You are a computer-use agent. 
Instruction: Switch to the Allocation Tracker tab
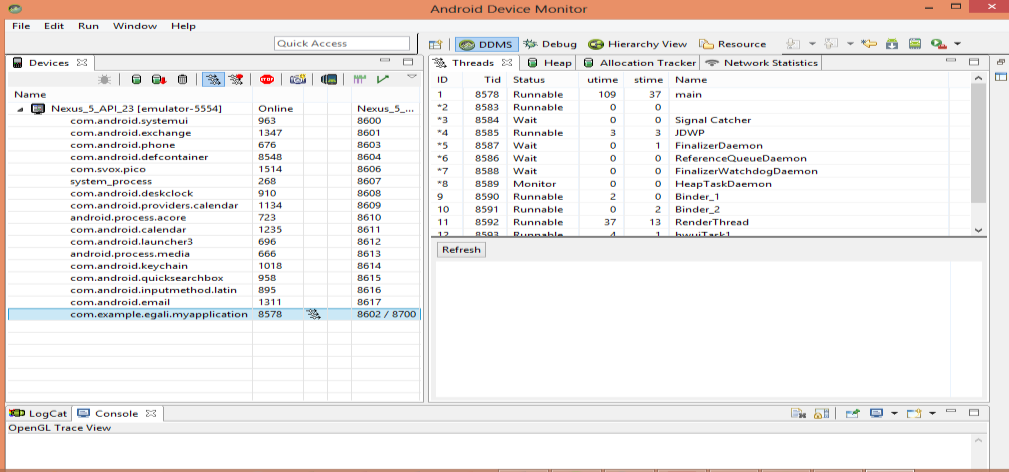(x=640, y=63)
